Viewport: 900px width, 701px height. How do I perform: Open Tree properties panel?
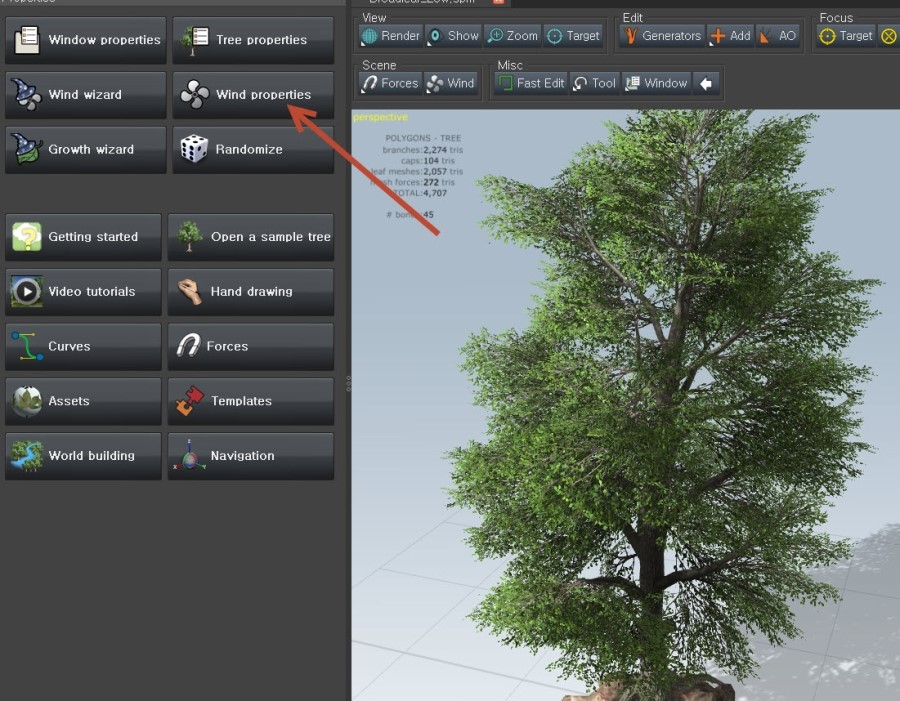point(253,40)
